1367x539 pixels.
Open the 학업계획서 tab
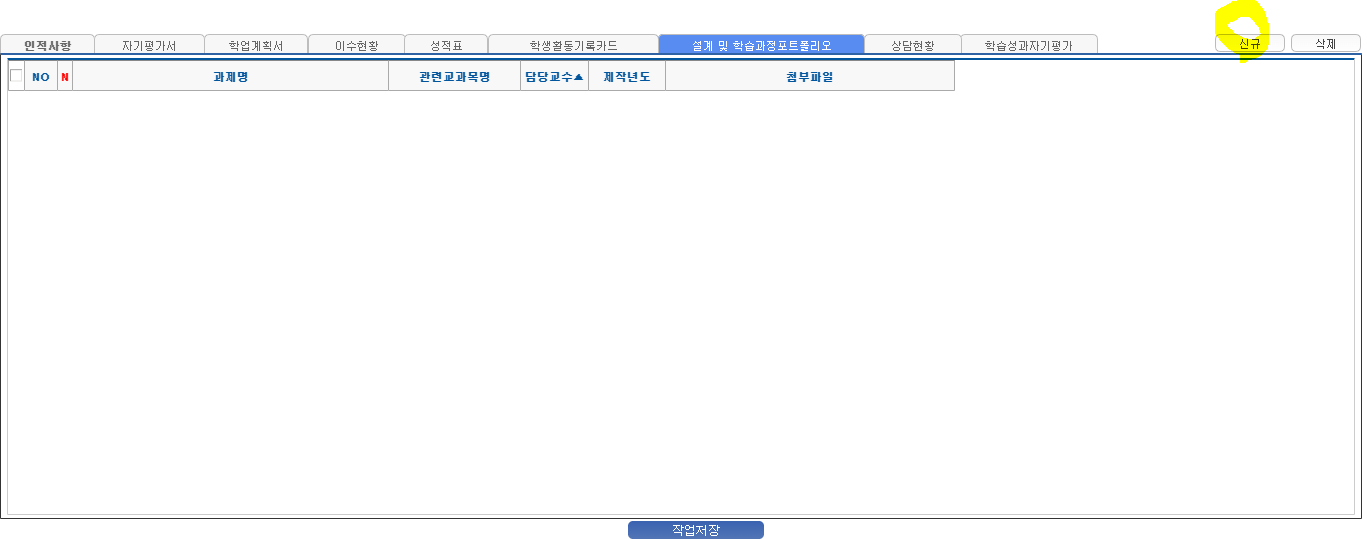pyautogui.click(x=256, y=45)
